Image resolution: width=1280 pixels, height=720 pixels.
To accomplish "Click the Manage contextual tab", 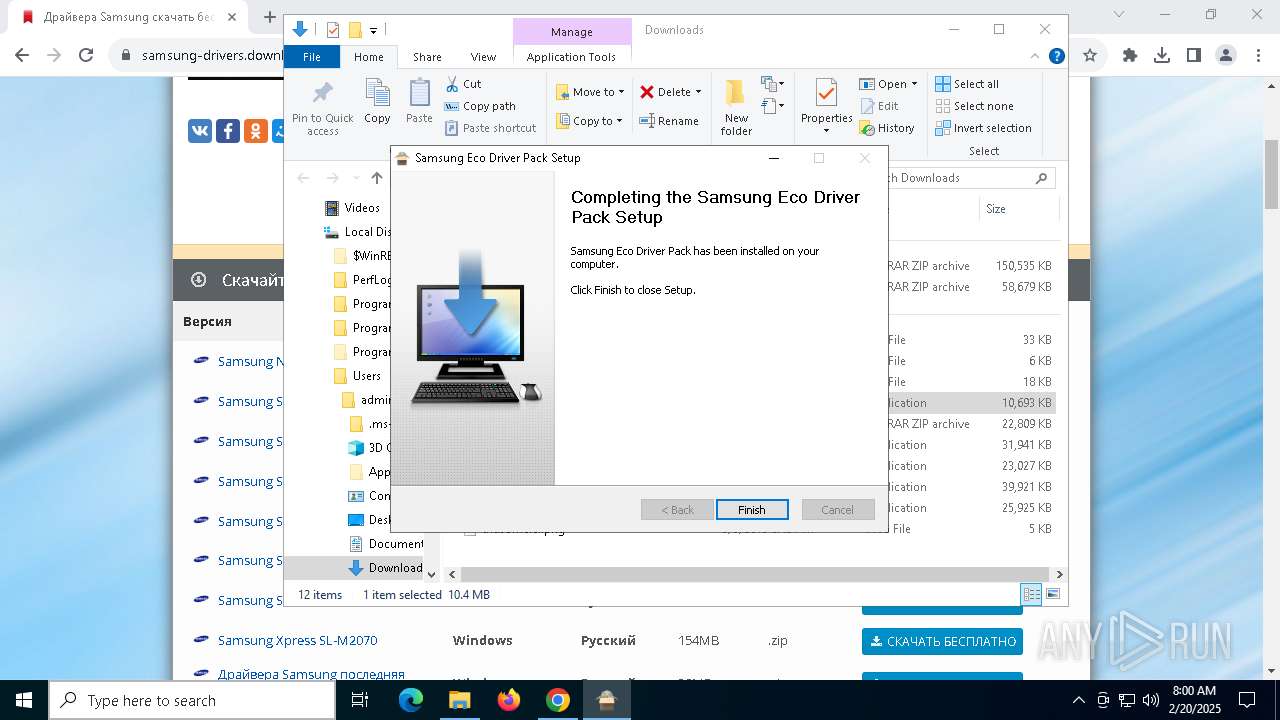I will pos(571,31).
